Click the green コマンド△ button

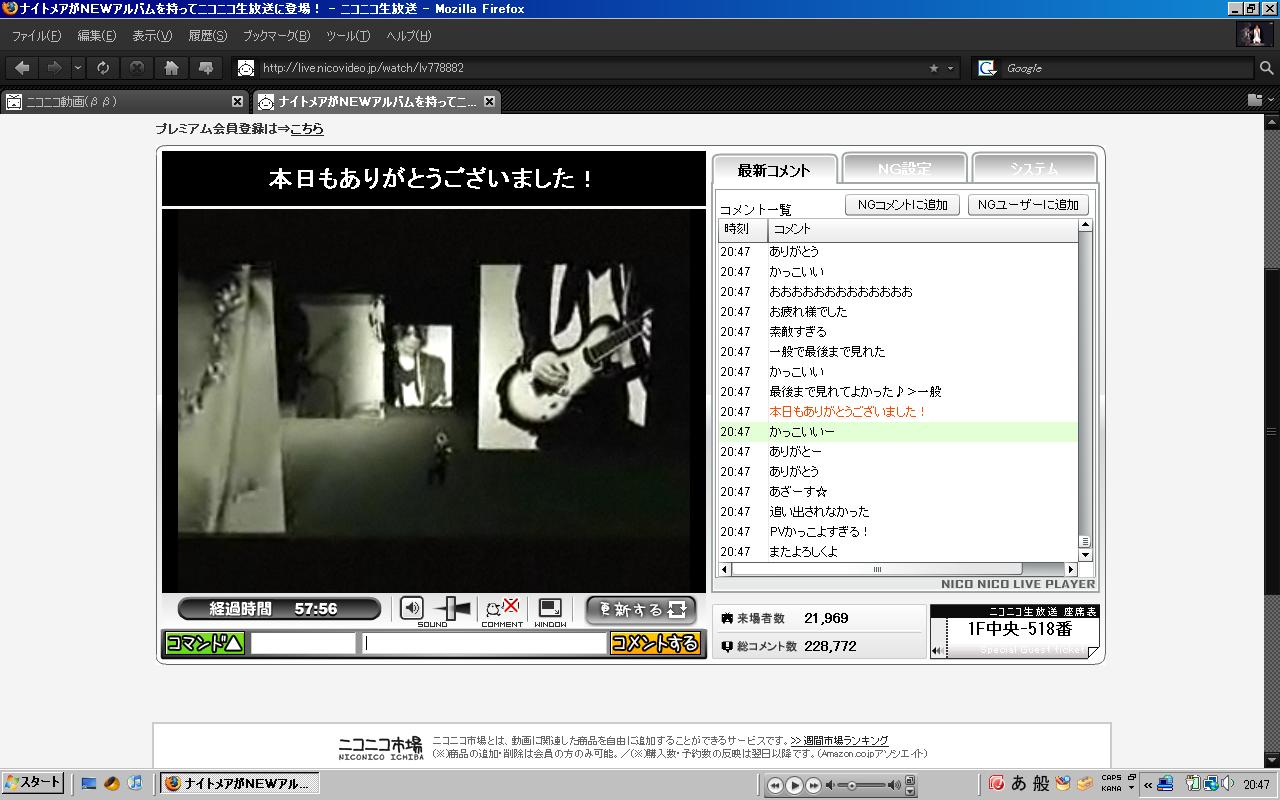pyautogui.click(x=204, y=643)
